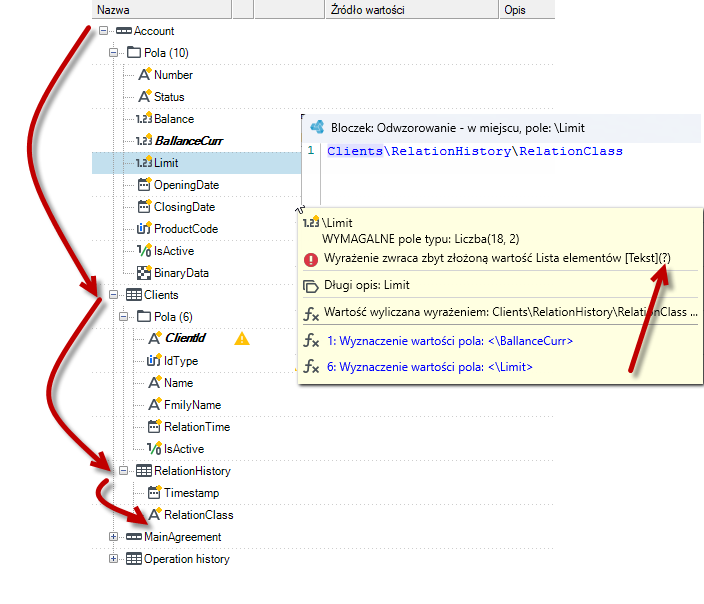Expand the MainAgreement node
Screen dimensions: 704x604
coord(113,537)
